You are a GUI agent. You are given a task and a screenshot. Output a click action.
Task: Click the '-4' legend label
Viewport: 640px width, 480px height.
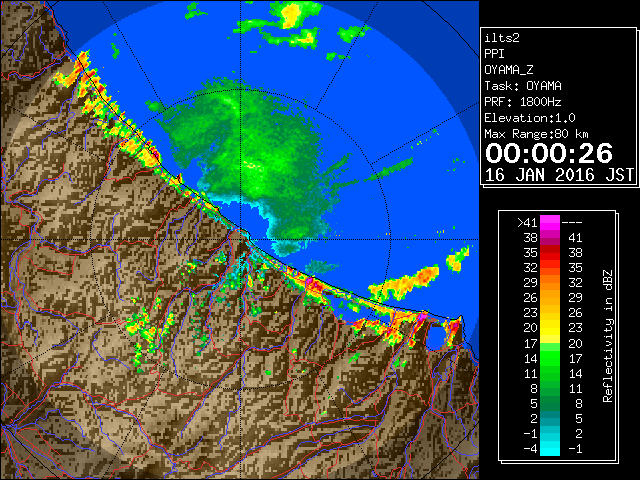(530, 449)
